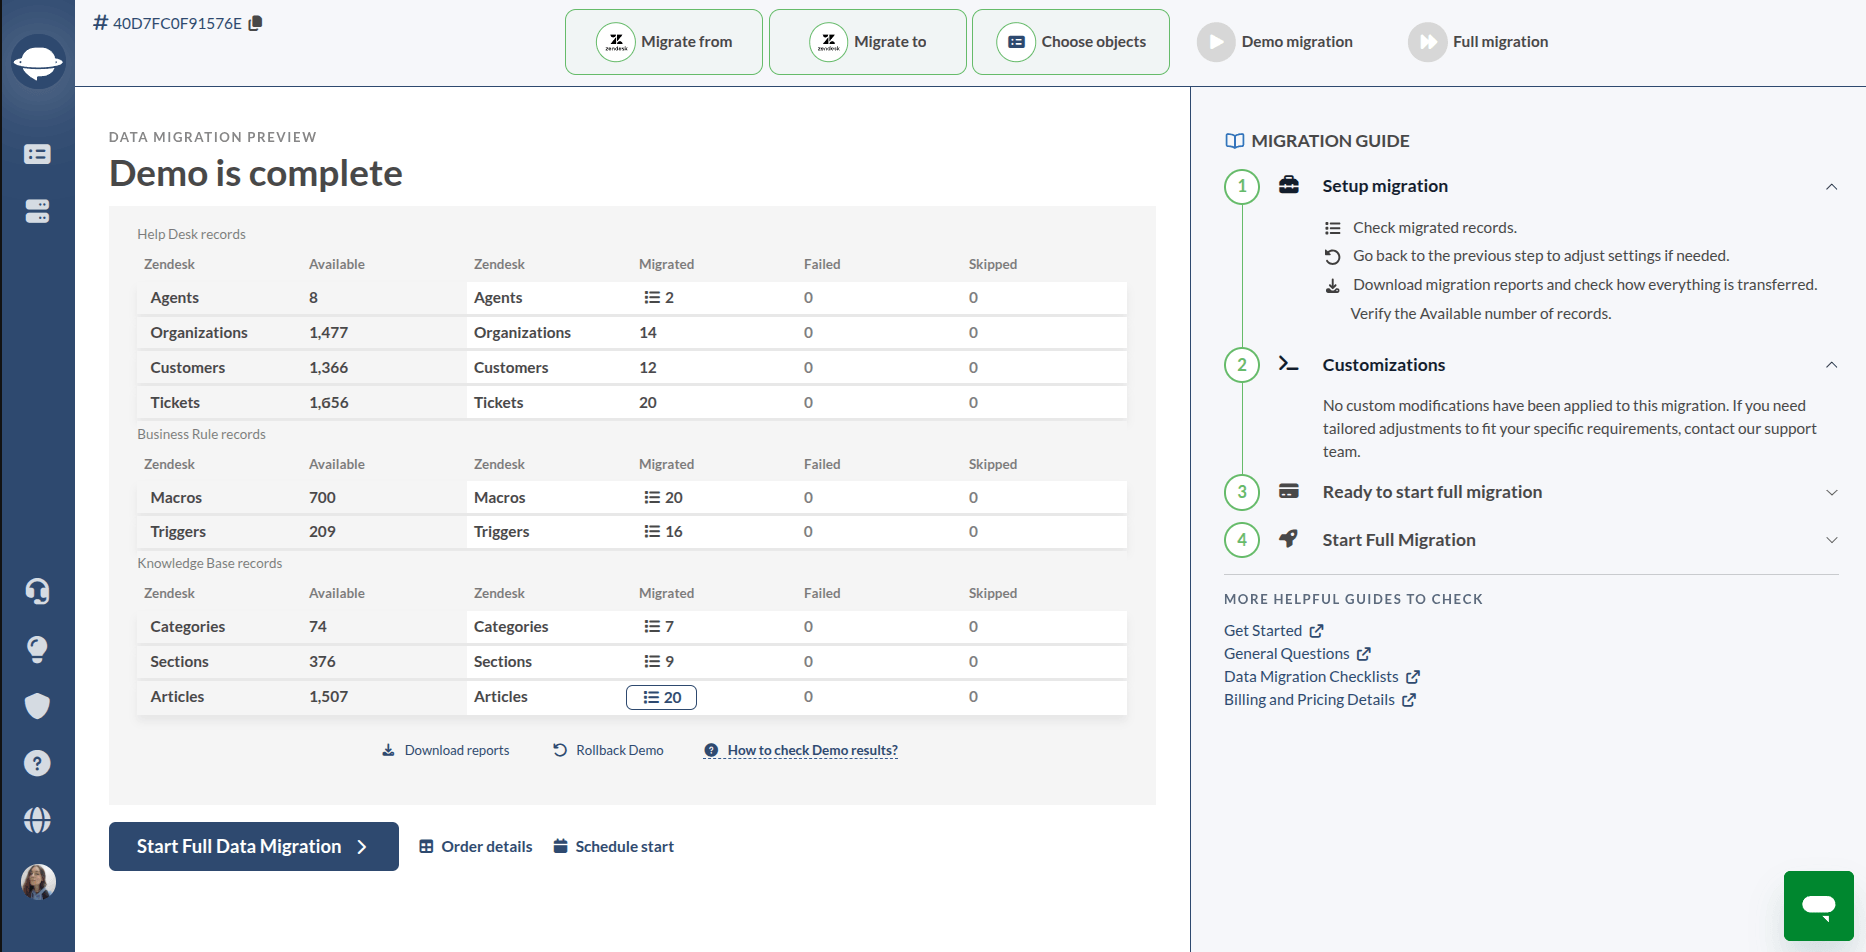Open the globe language icon
The width and height of the screenshot is (1866, 952).
[37, 820]
